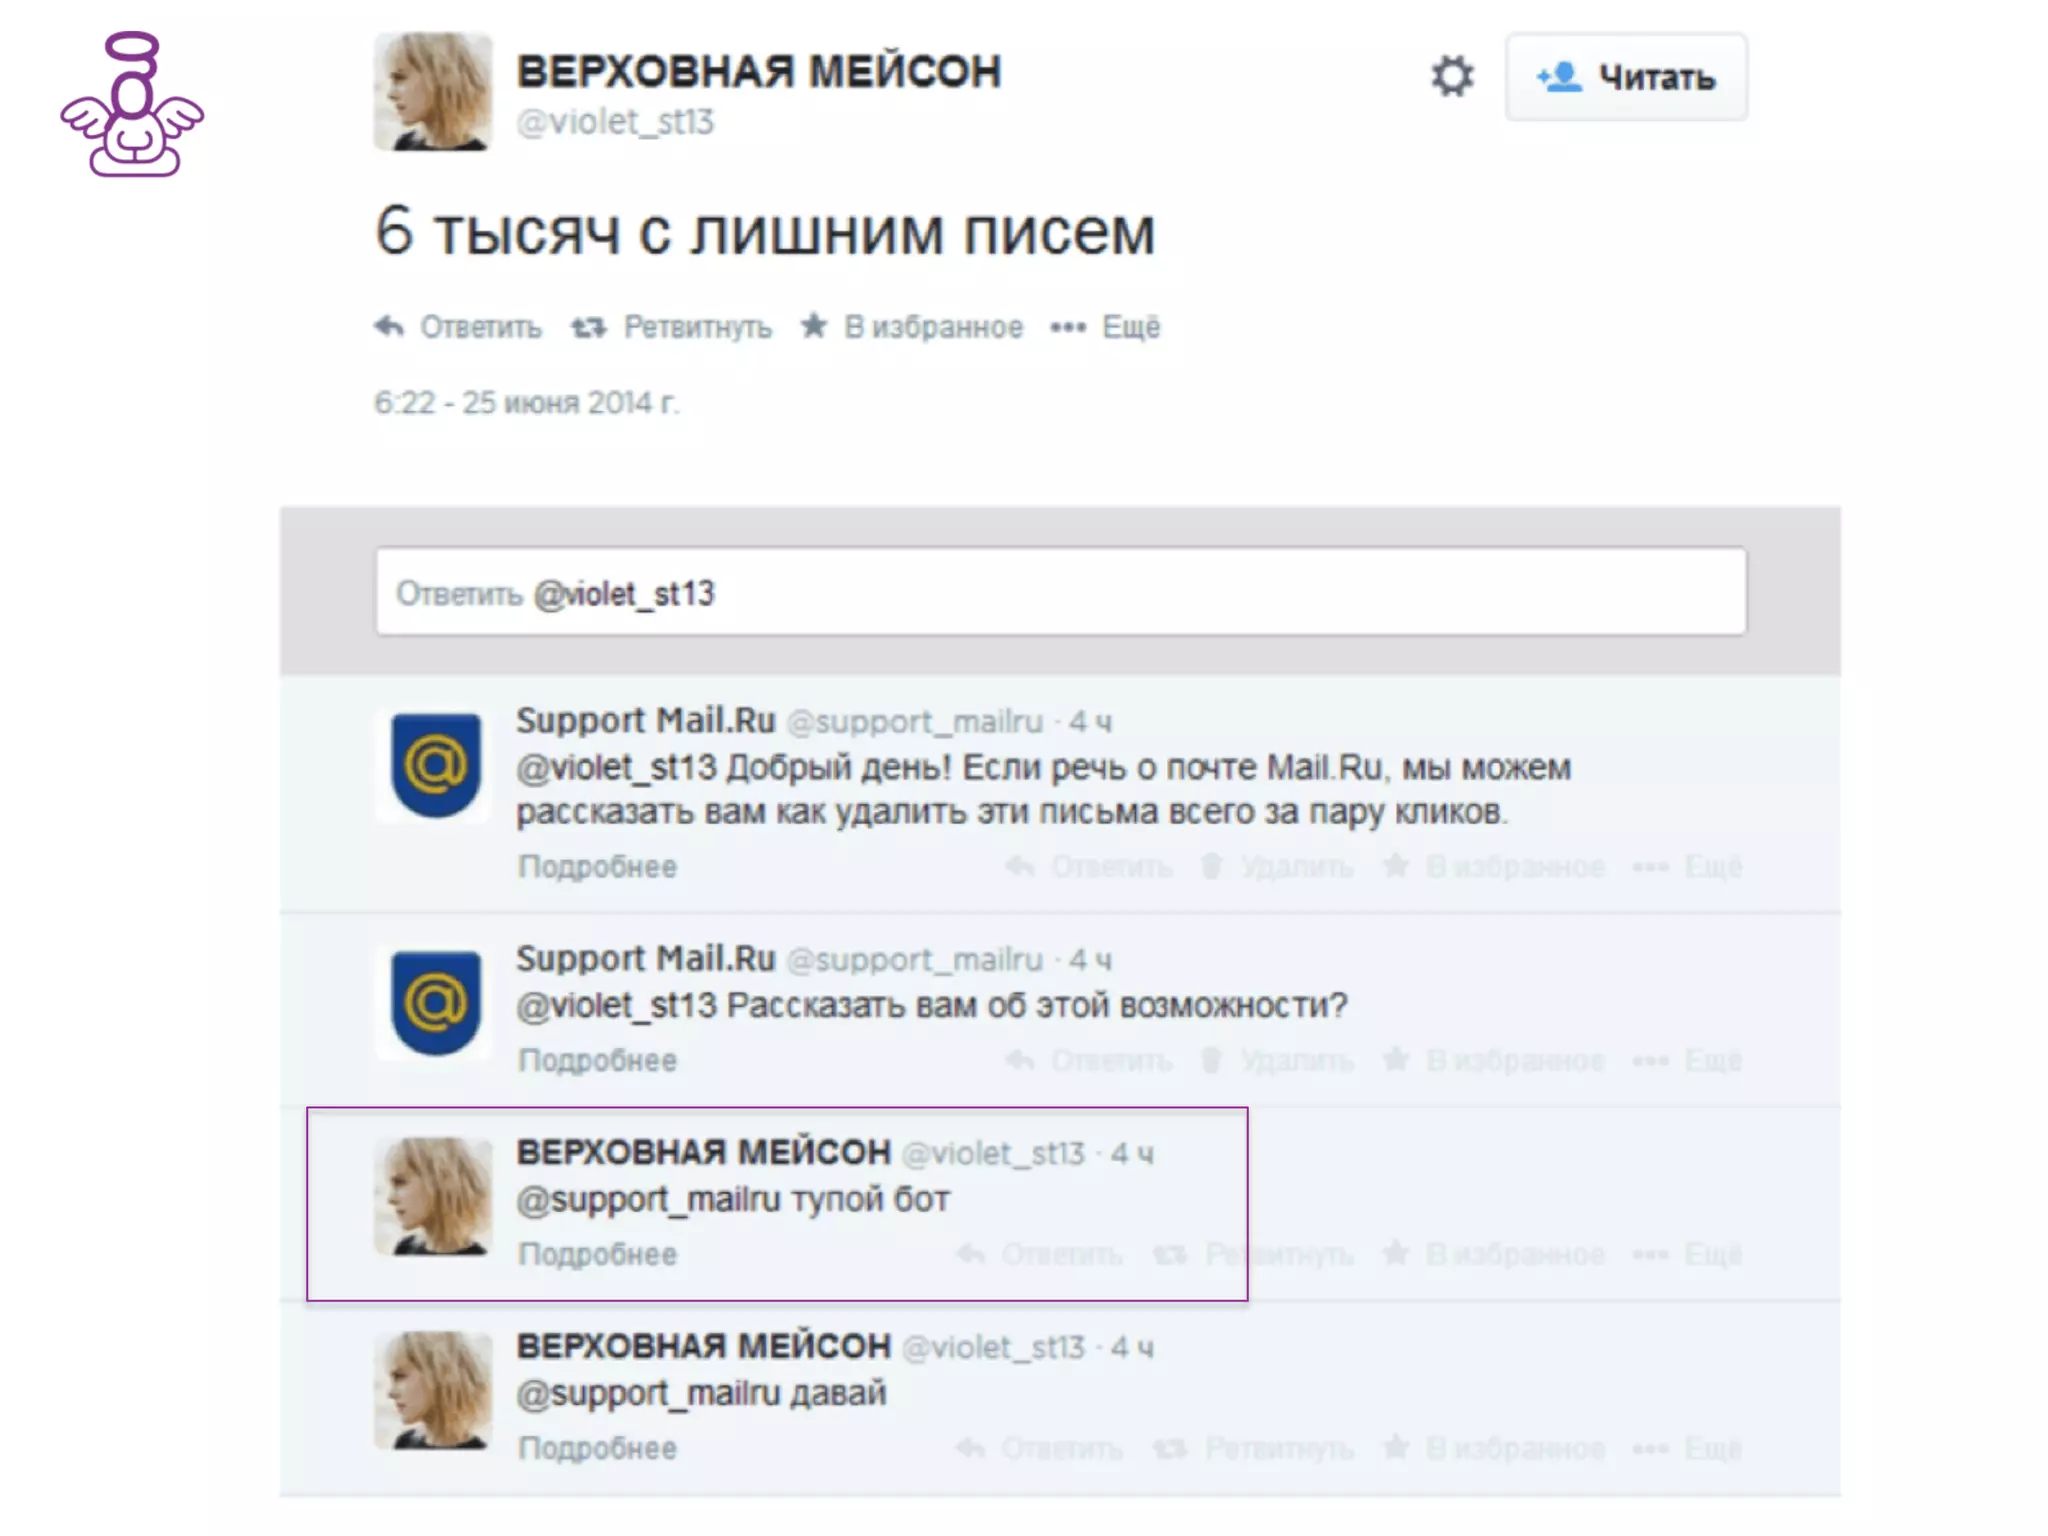2048x1536 pixels.
Task: Click the reply field Ответить @violet_st13
Action: click(x=1061, y=592)
